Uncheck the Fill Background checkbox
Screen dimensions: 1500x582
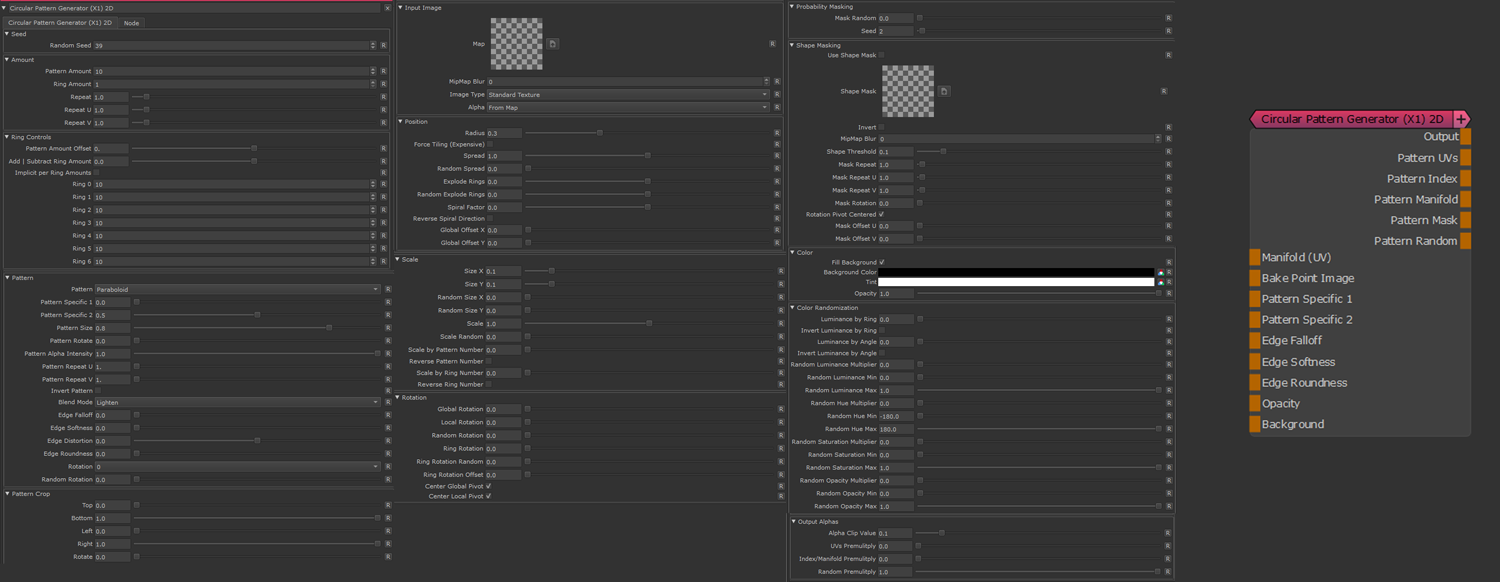coord(881,262)
